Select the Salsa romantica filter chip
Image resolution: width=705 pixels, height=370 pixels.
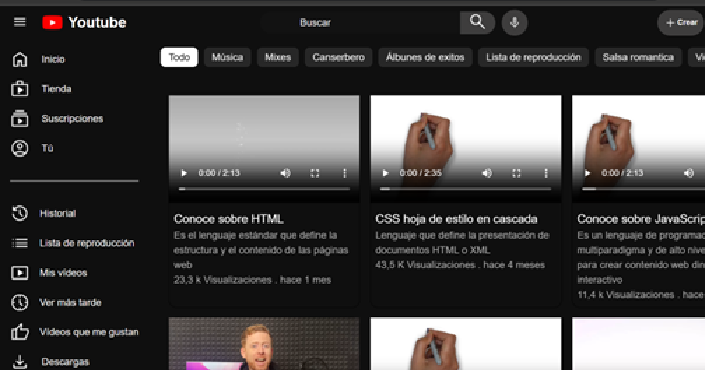pos(638,58)
